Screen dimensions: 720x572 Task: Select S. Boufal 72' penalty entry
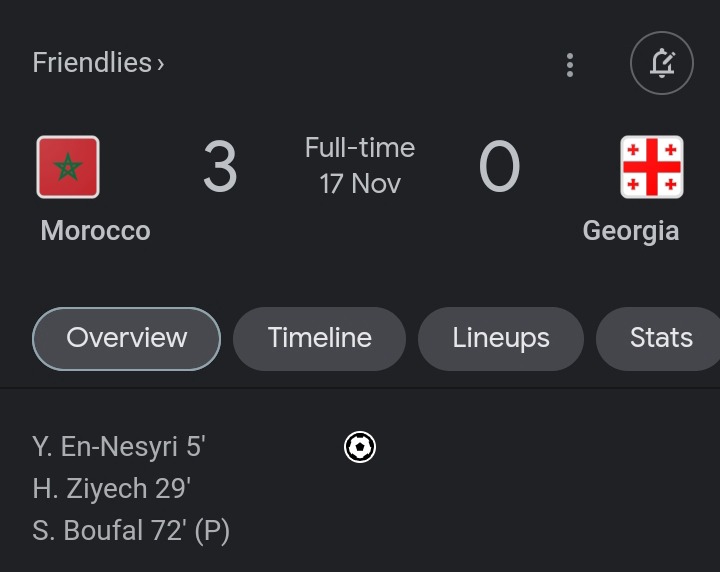pyautogui.click(x=131, y=530)
